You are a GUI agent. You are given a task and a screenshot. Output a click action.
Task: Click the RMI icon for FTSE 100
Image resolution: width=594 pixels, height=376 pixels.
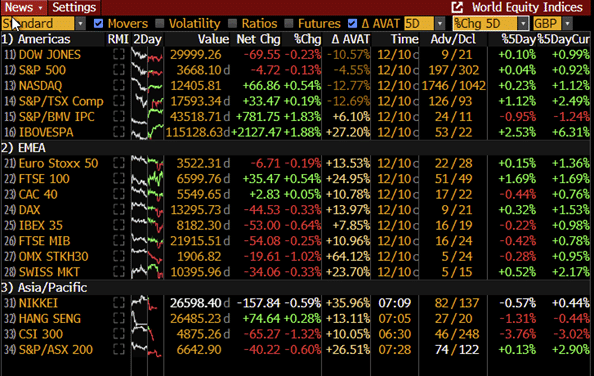click(x=119, y=179)
